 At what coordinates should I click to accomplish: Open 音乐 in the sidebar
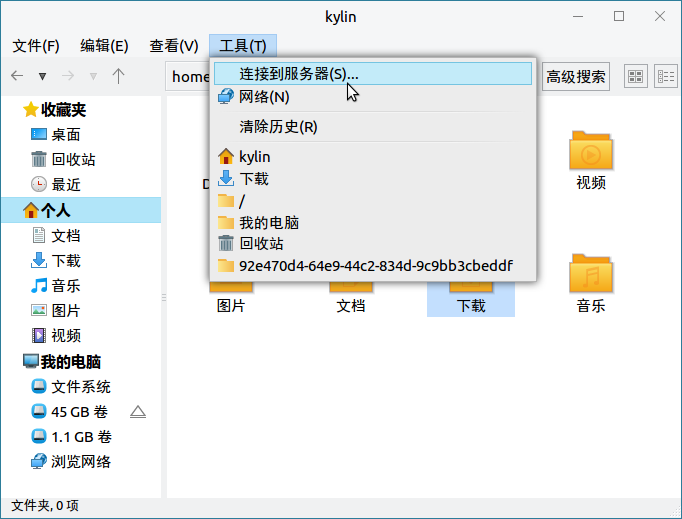[56, 285]
